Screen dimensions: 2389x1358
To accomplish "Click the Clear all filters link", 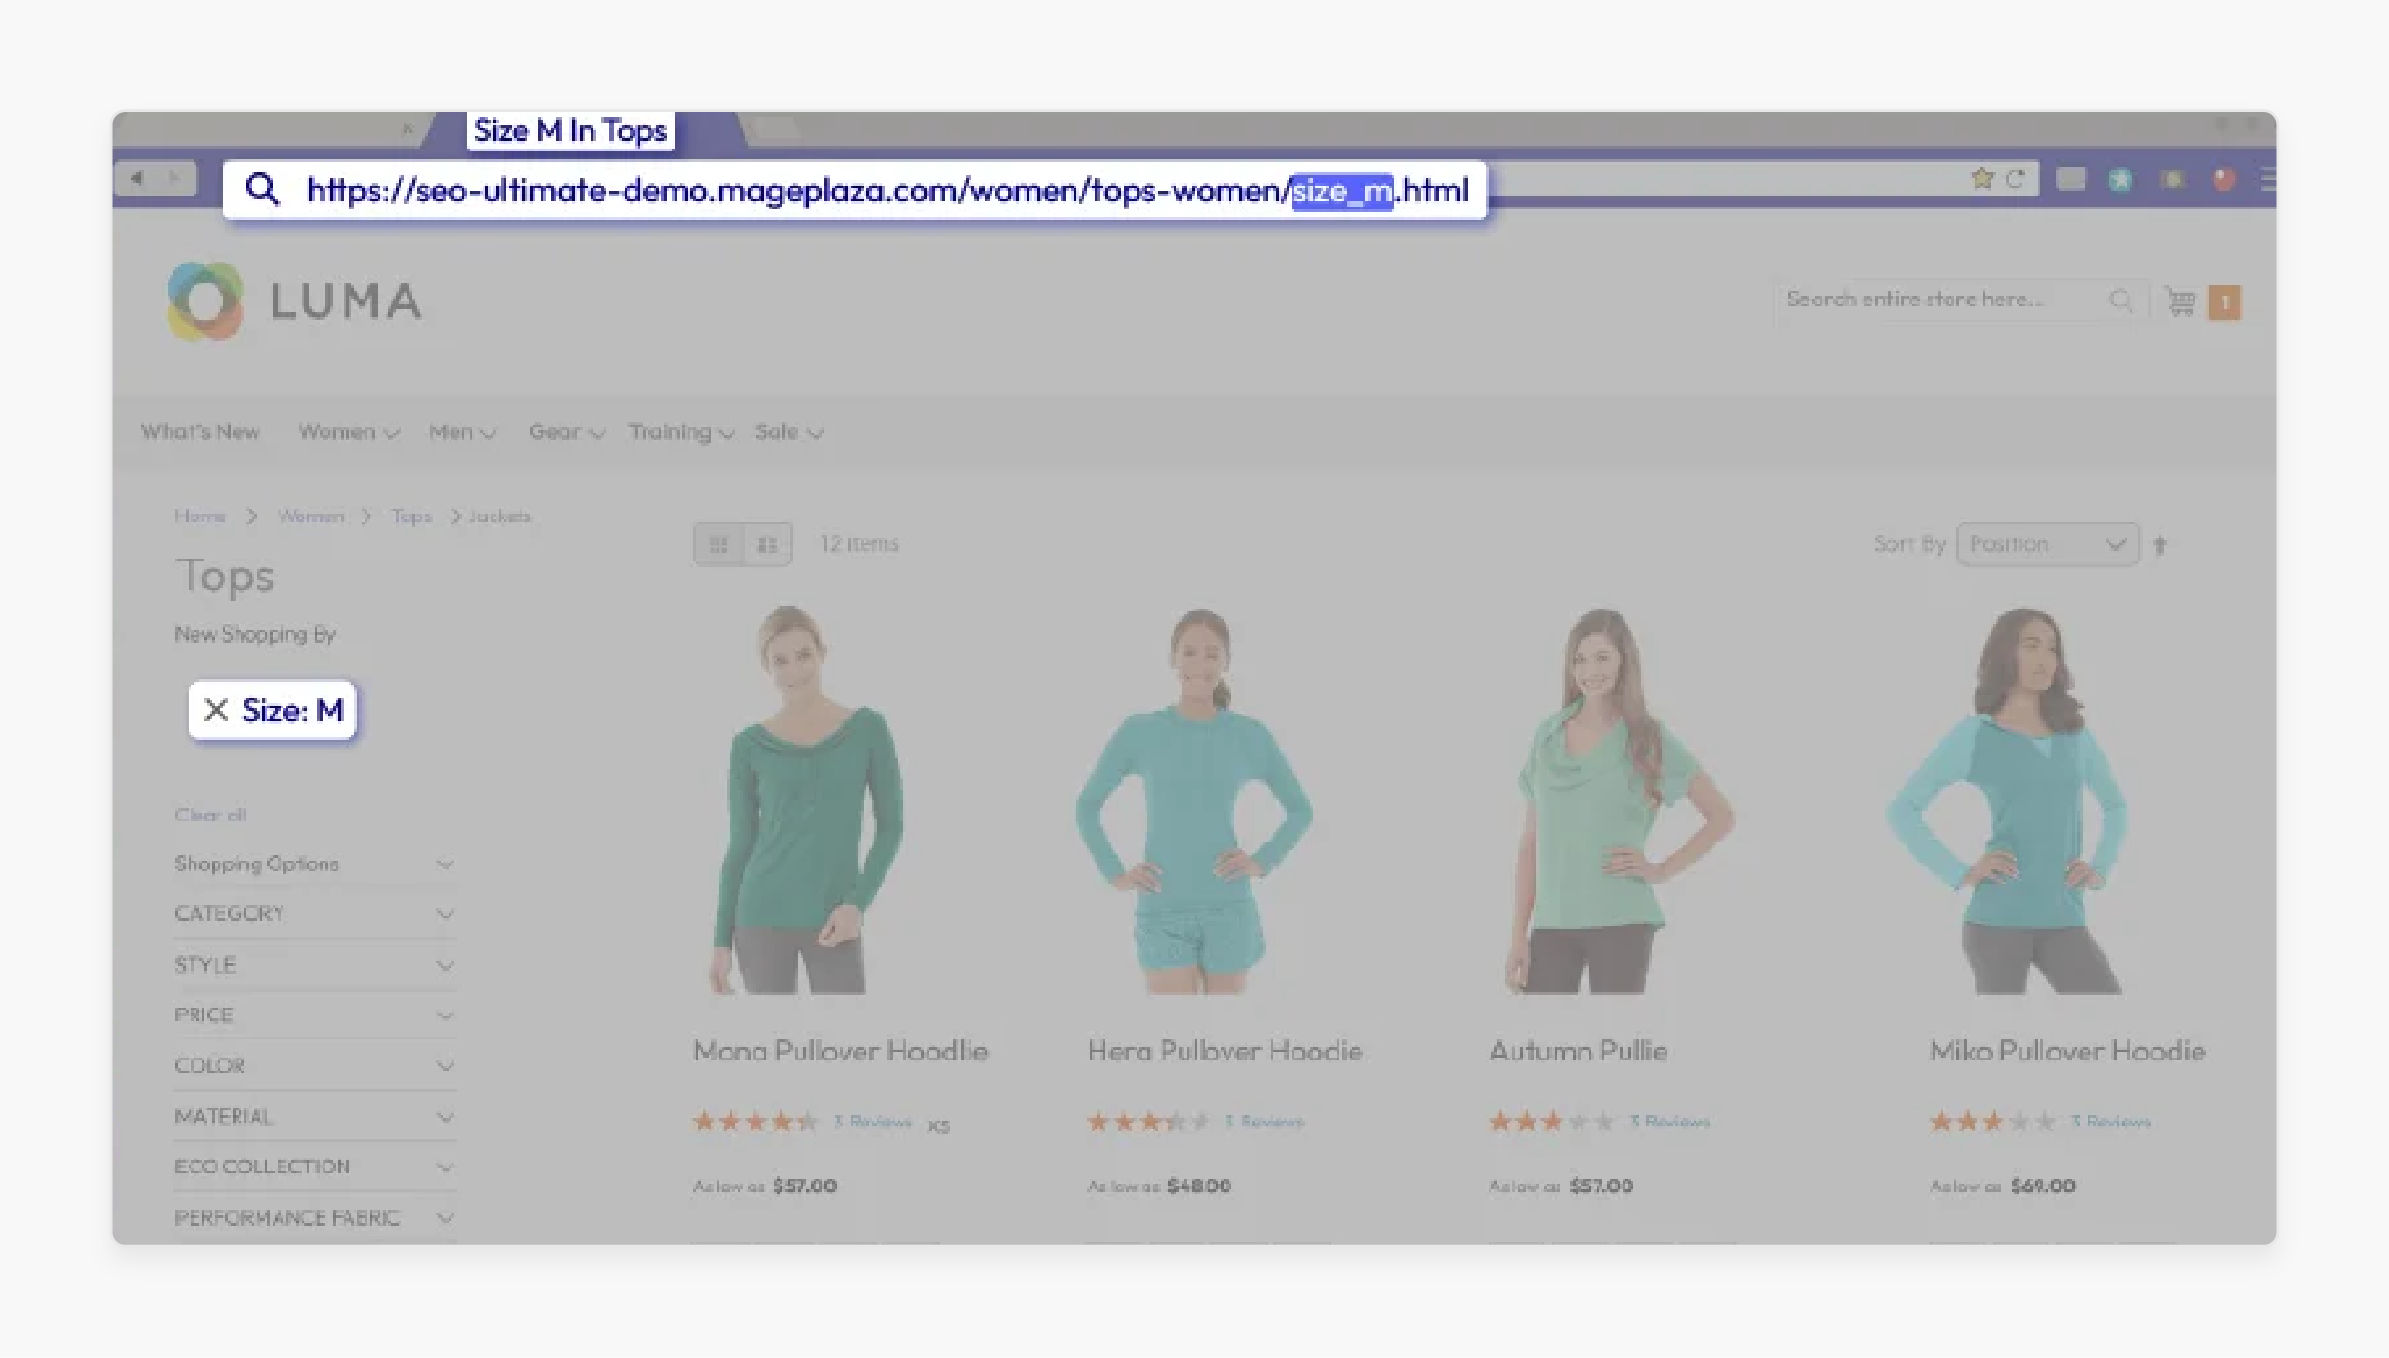I will [210, 815].
